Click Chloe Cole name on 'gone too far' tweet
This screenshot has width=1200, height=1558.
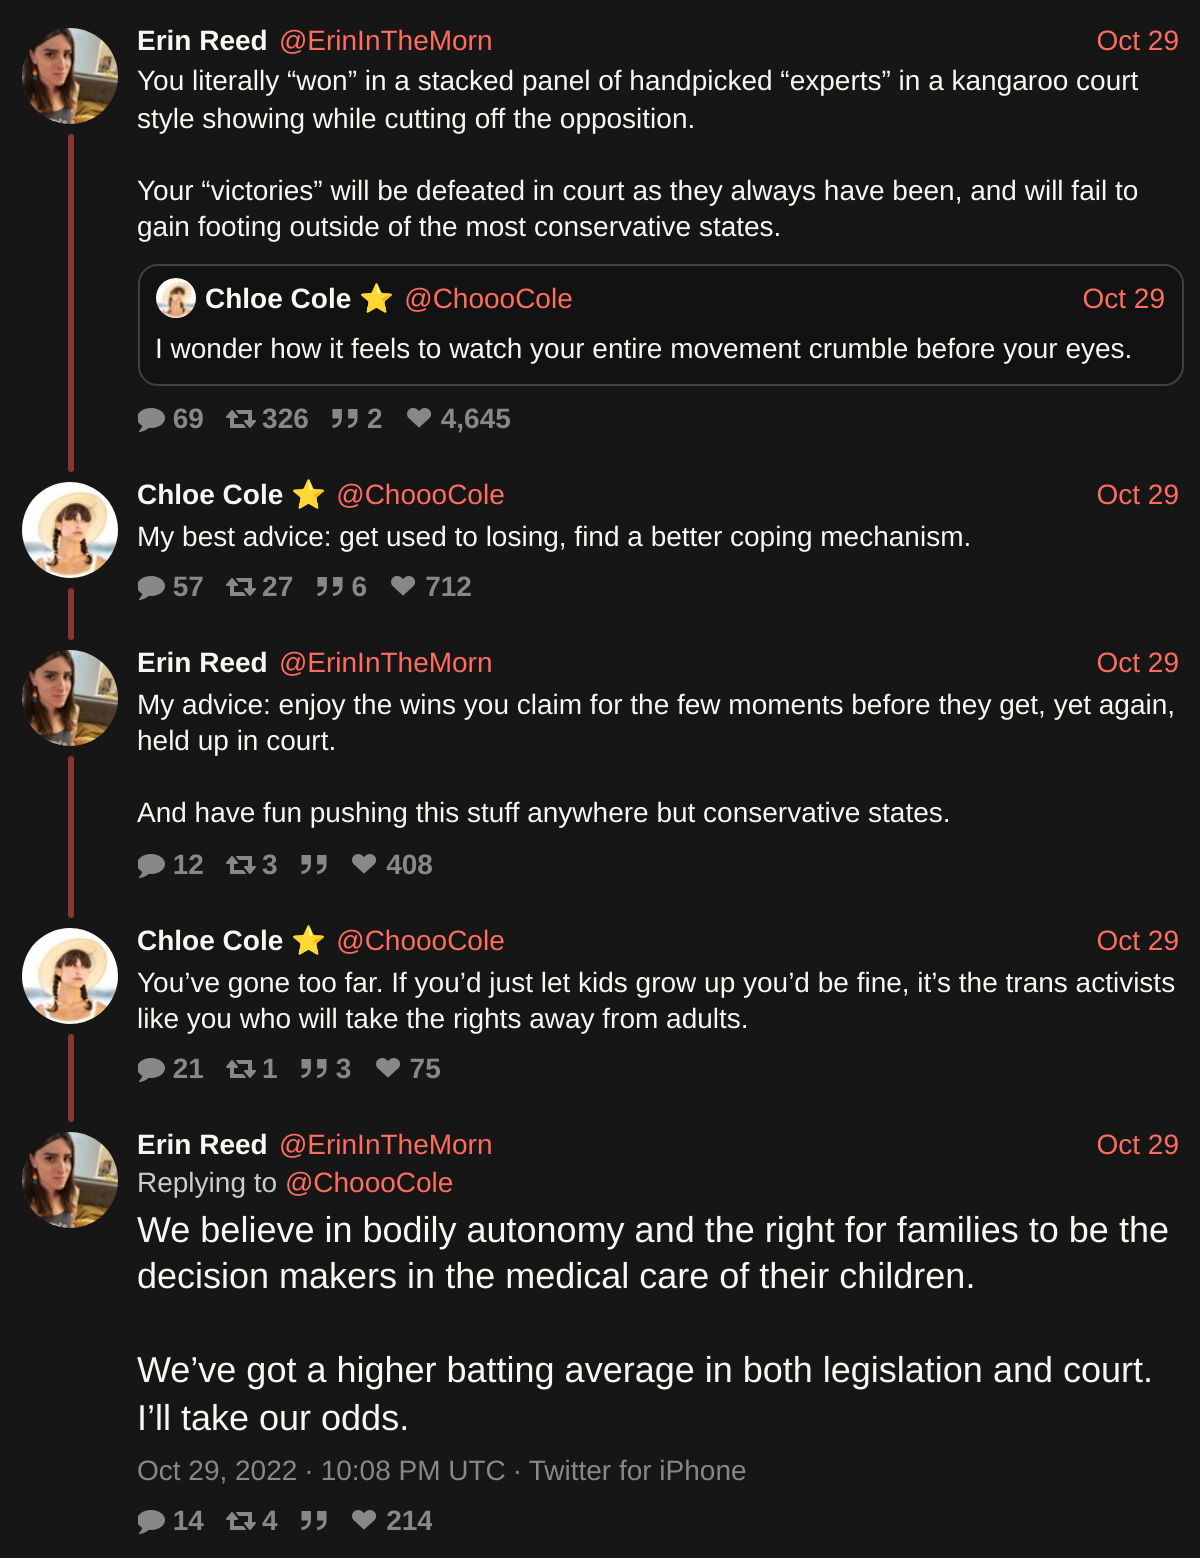[210, 941]
